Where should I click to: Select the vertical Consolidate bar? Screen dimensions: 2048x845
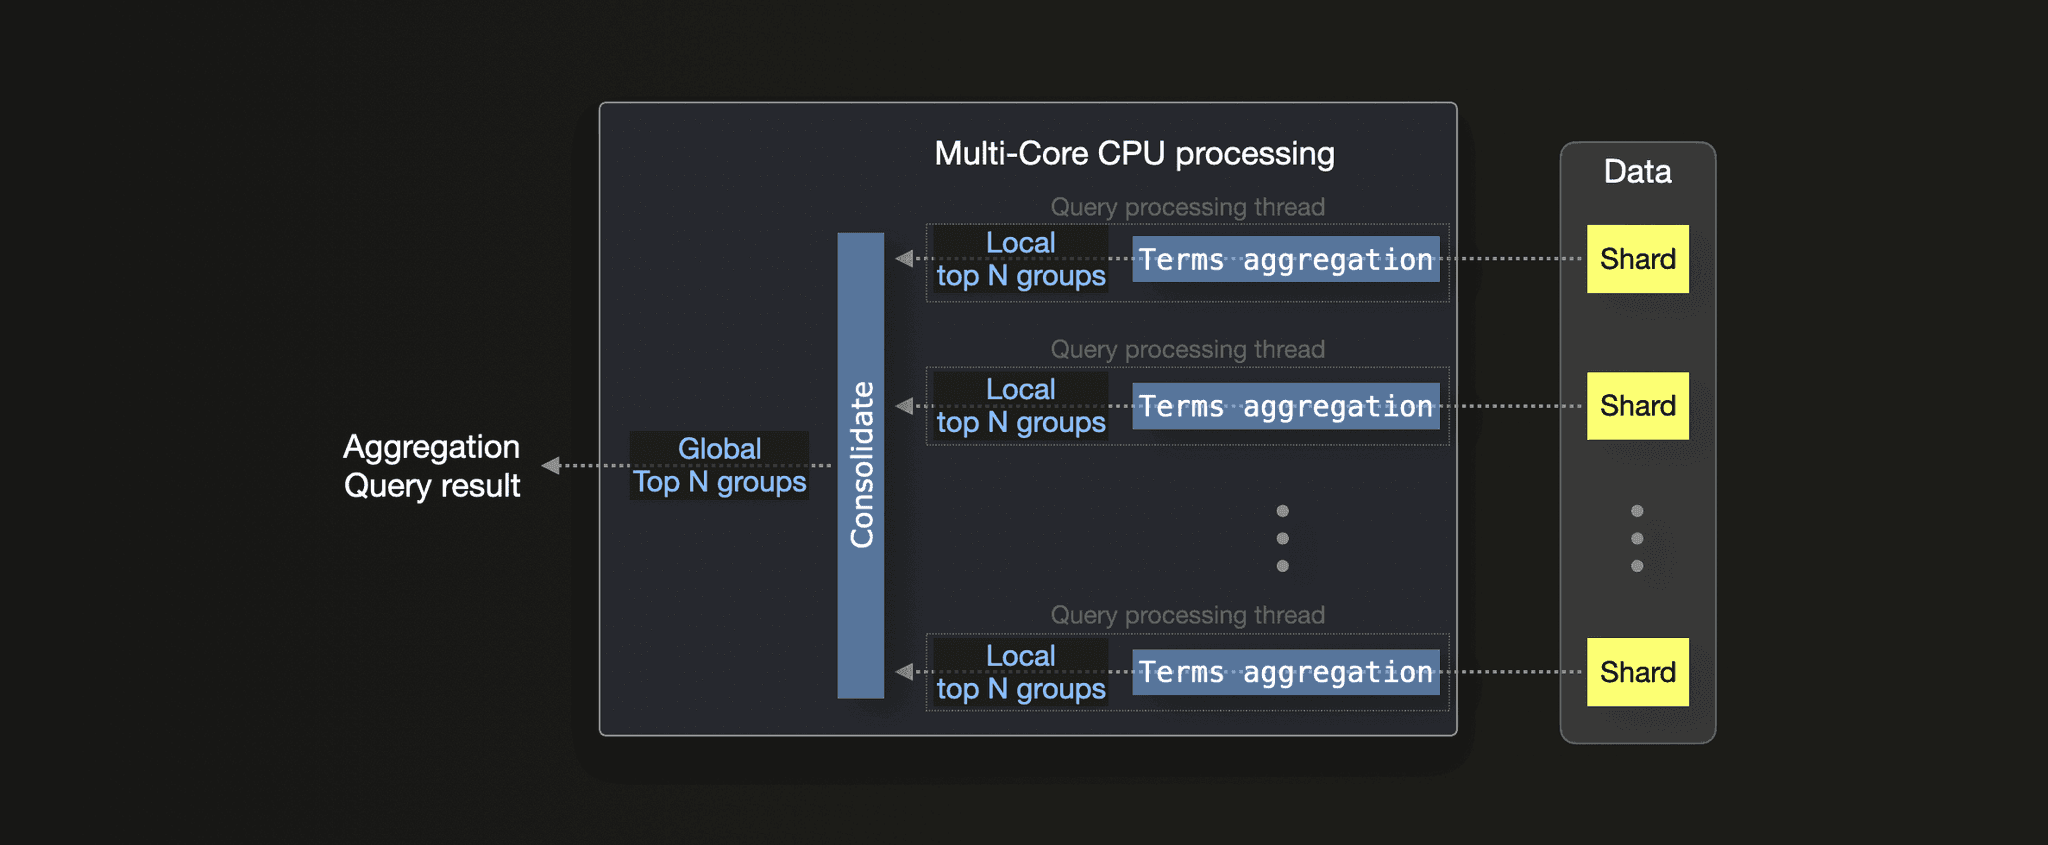point(861,465)
